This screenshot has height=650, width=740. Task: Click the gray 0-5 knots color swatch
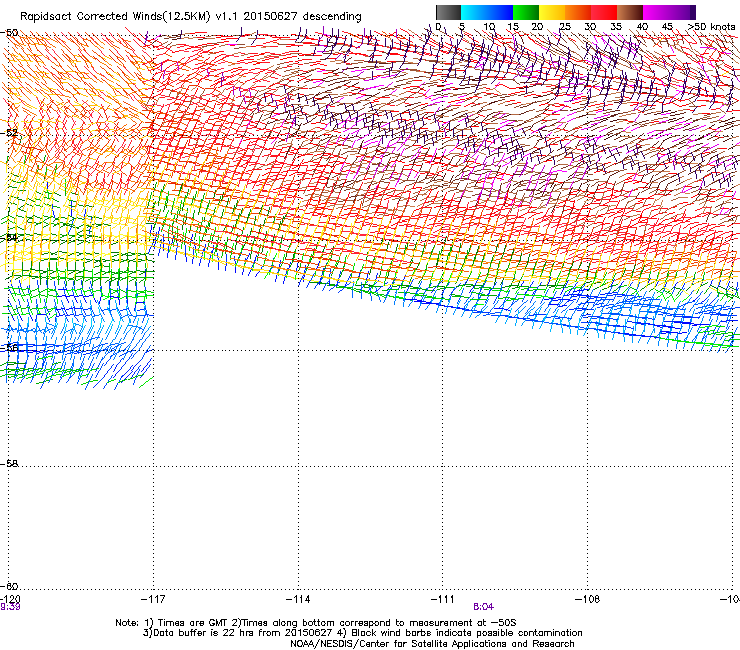point(448,12)
